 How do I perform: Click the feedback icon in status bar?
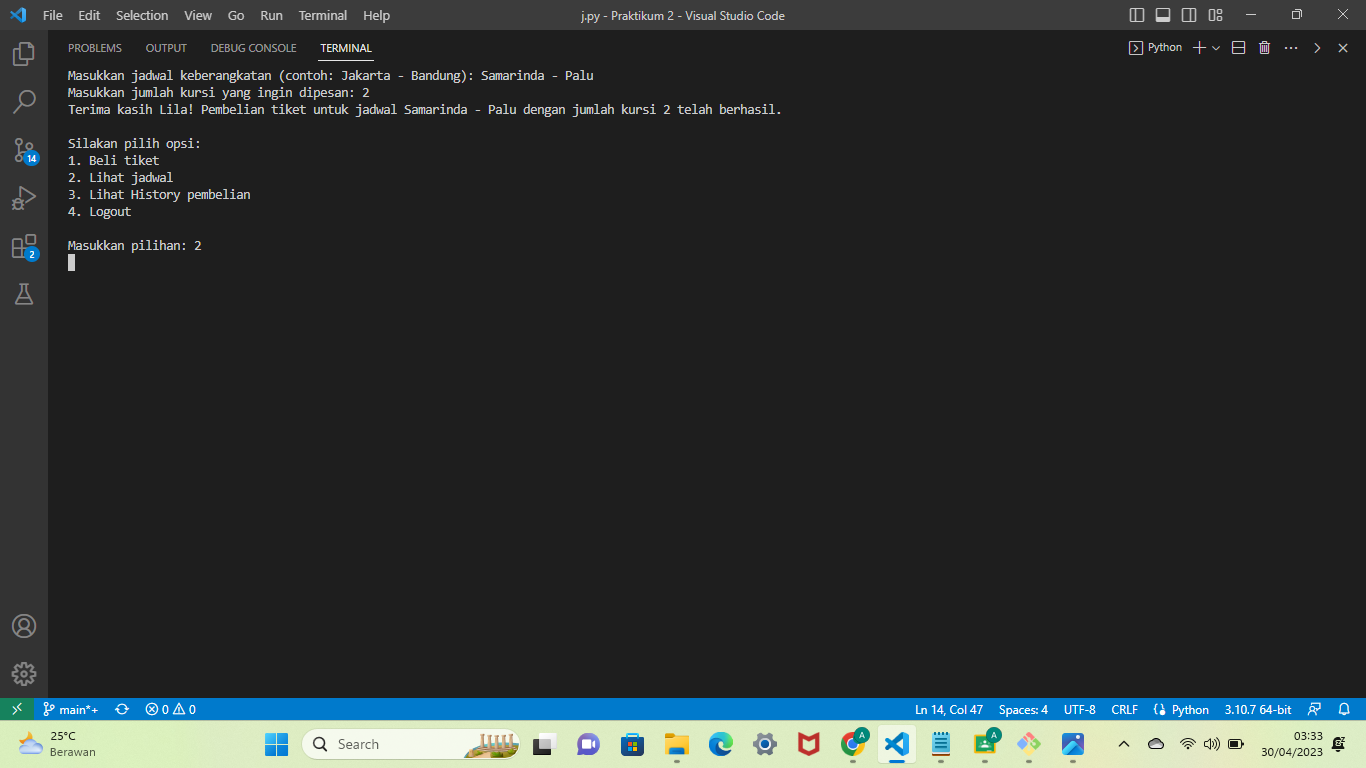(1315, 709)
